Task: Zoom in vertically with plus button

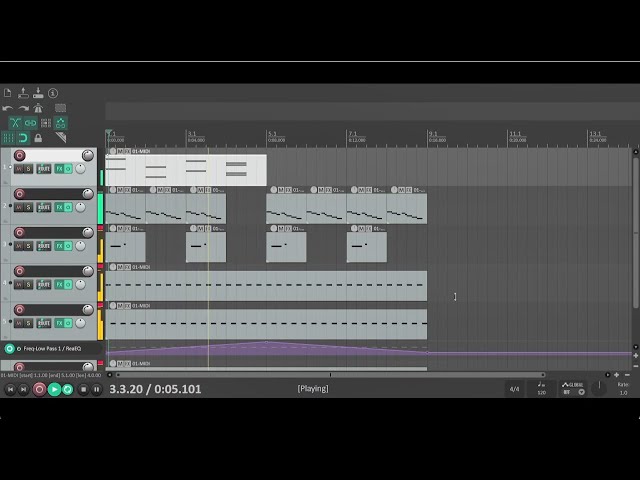Action: [x=636, y=356]
